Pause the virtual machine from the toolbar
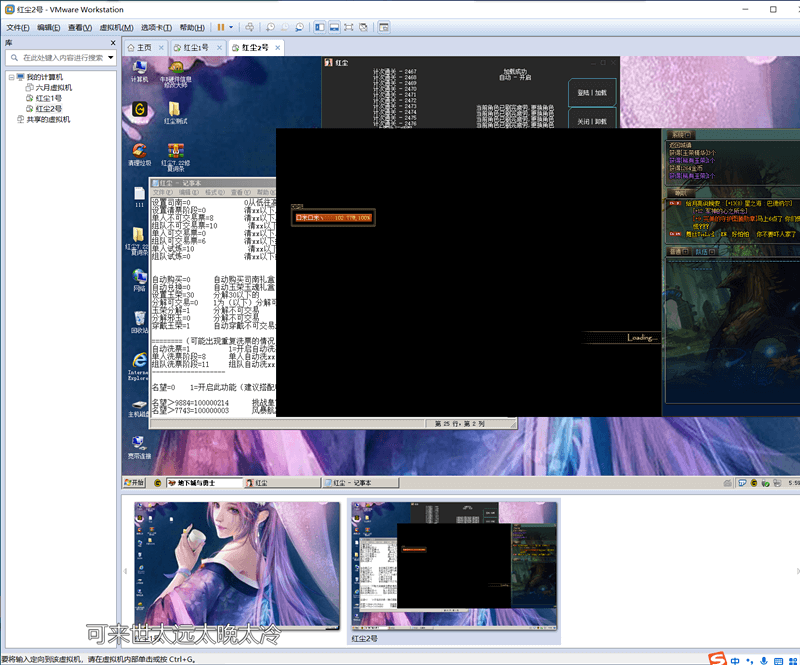800x665 pixels. [x=220, y=27]
